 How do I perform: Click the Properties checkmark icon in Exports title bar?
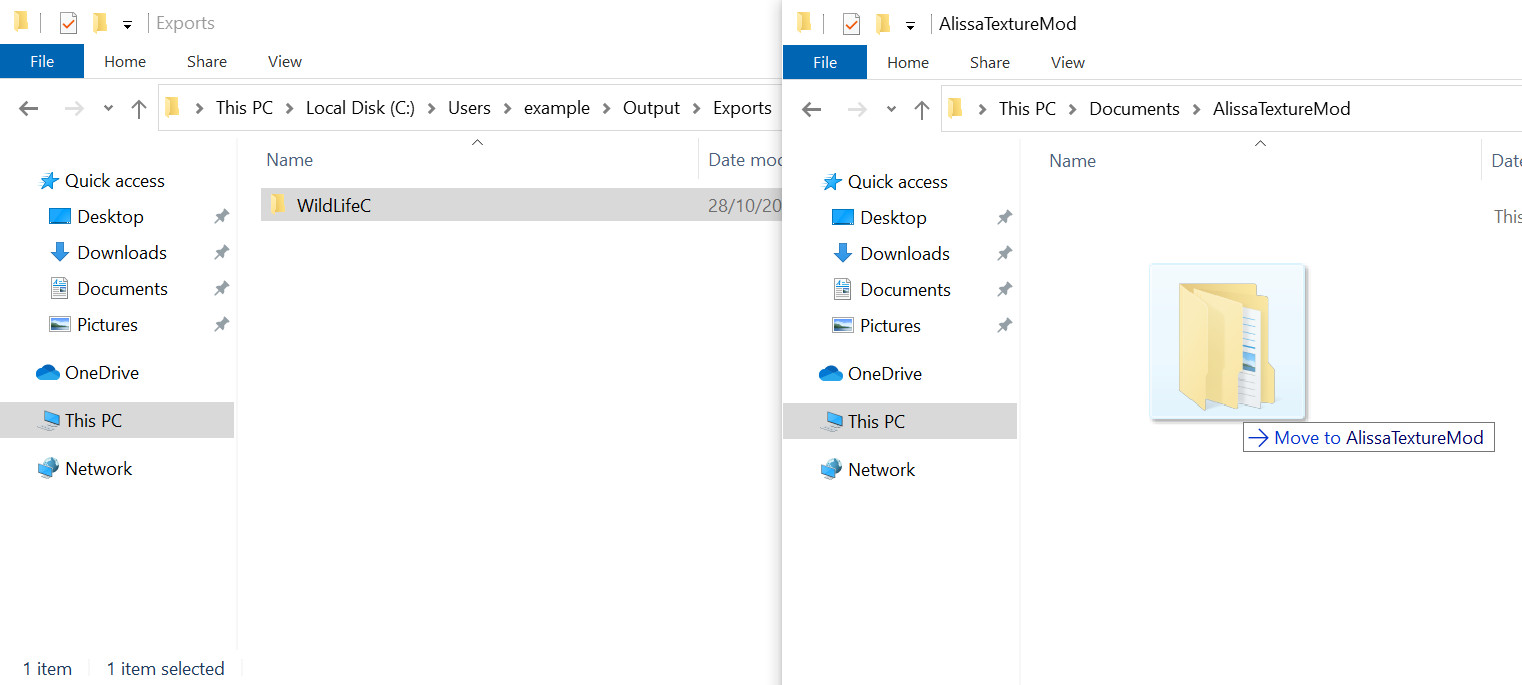[68, 23]
